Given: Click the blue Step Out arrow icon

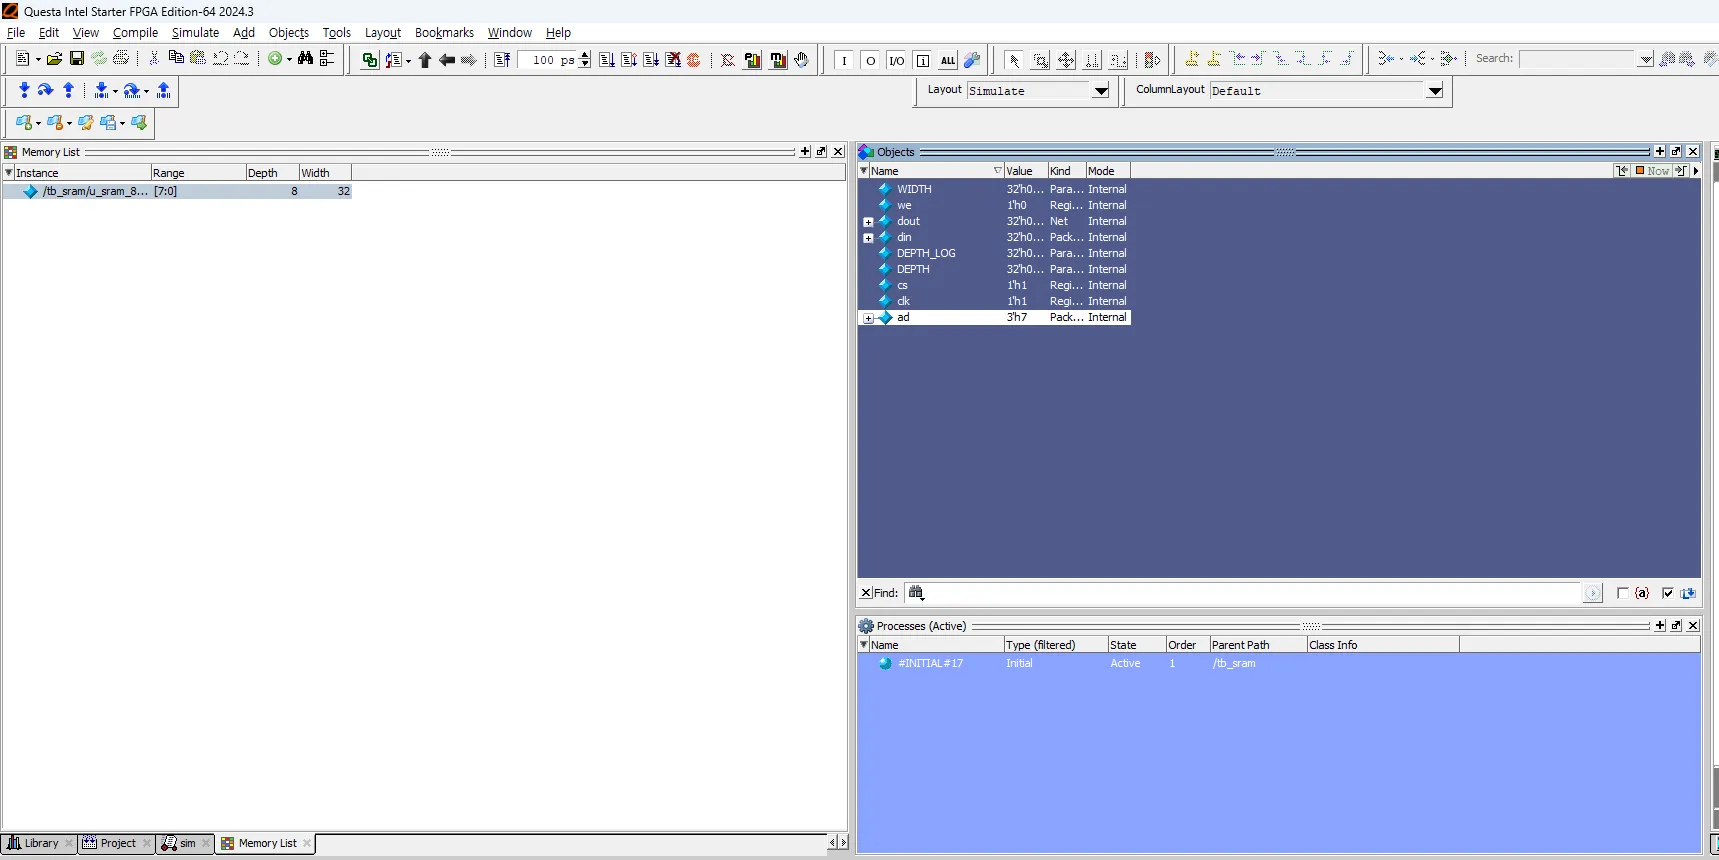Looking at the screenshot, I should click(x=68, y=91).
